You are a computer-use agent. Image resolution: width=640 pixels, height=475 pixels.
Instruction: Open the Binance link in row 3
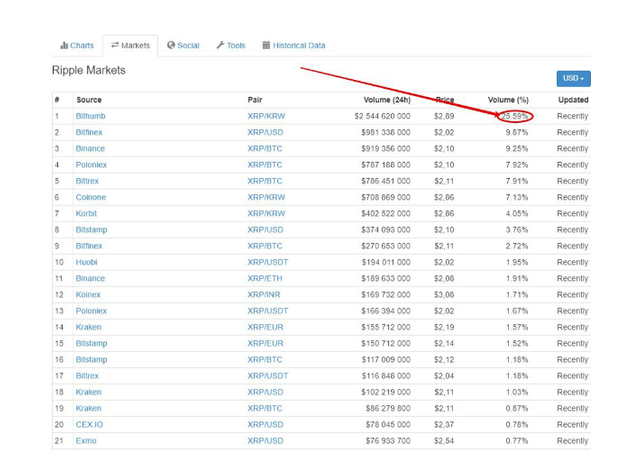[90, 149]
